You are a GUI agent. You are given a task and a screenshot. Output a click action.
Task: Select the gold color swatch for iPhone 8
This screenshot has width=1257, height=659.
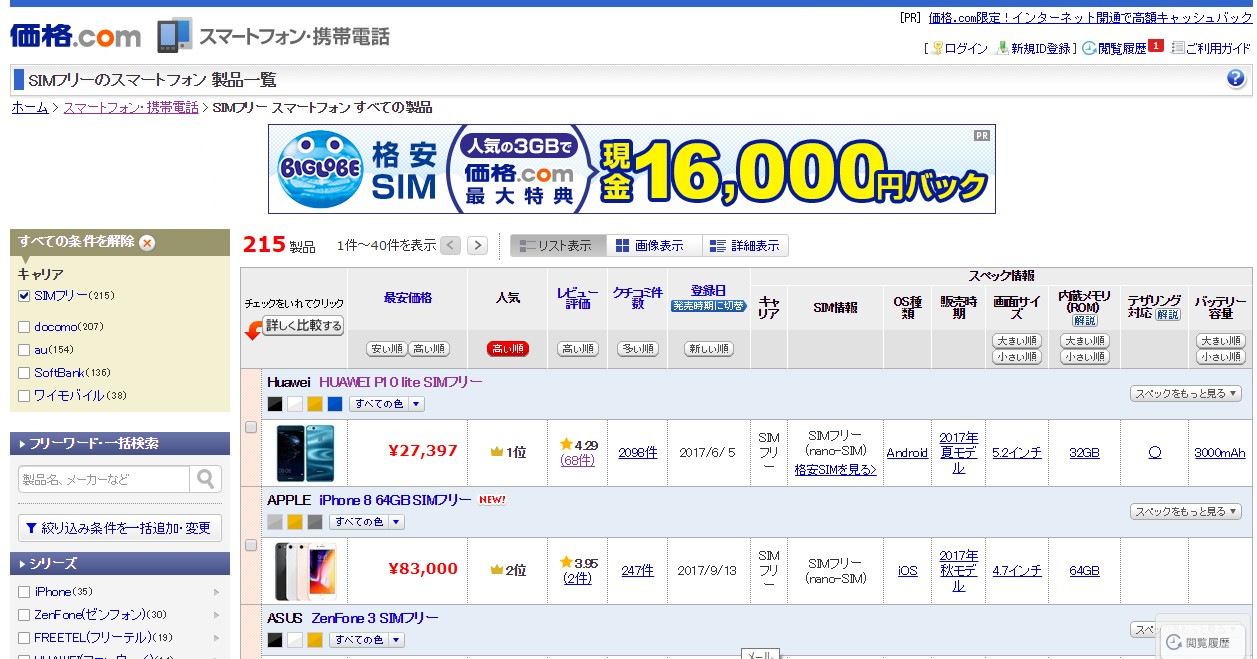coord(295,522)
